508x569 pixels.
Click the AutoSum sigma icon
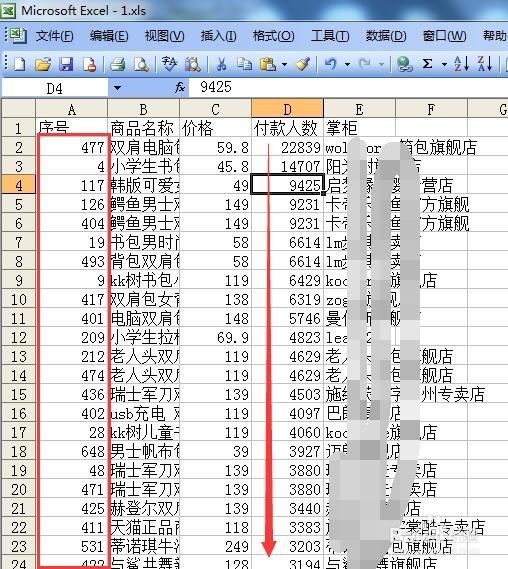(x=428, y=65)
